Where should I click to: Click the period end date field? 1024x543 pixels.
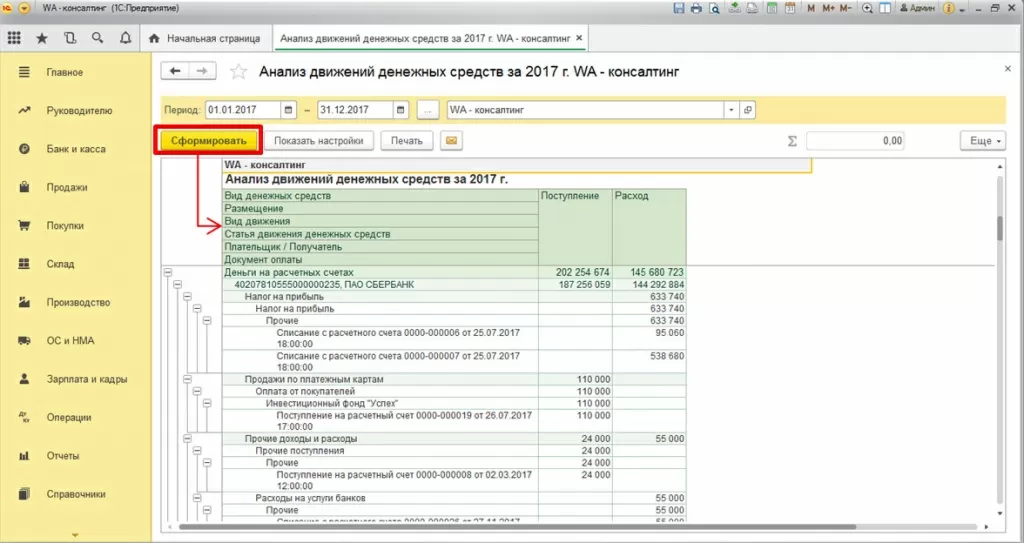click(x=355, y=110)
